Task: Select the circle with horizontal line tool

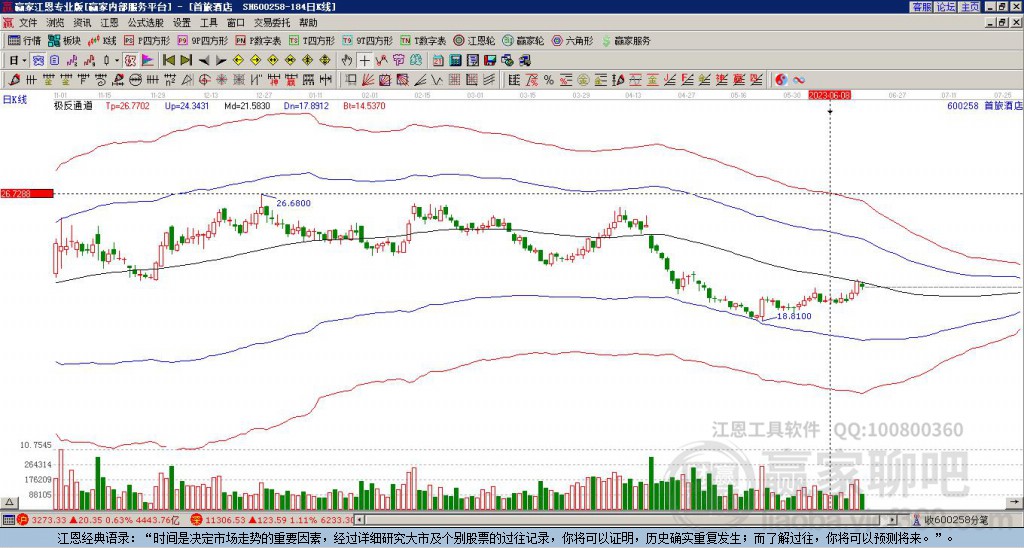Action: coord(135,80)
